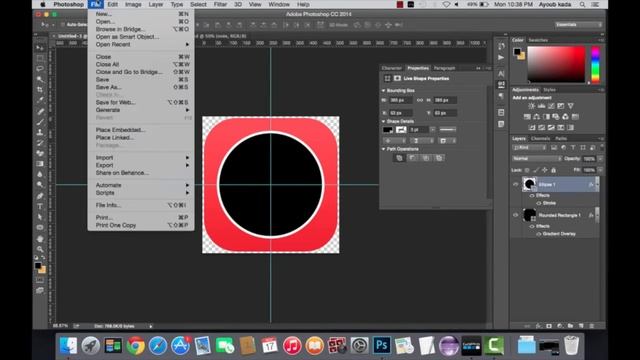Click the hue spectrum slider in Color panel
Screen dimensions: 640x360
click(x=596, y=64)
